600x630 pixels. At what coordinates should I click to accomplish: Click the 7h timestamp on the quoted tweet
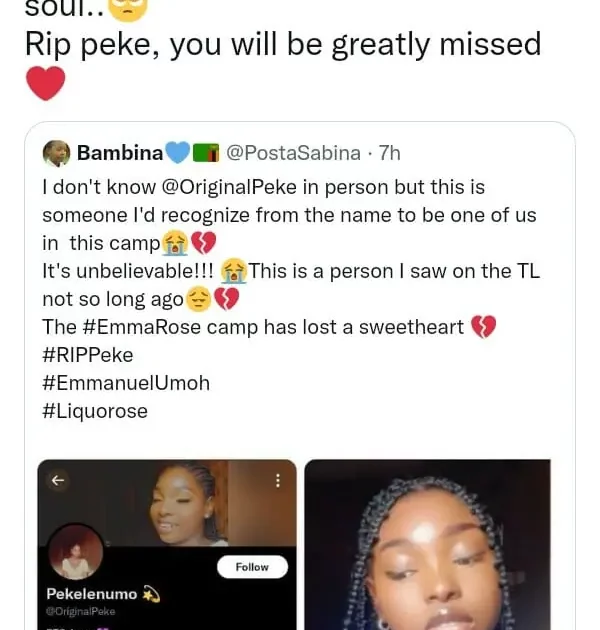click(388, 153)
